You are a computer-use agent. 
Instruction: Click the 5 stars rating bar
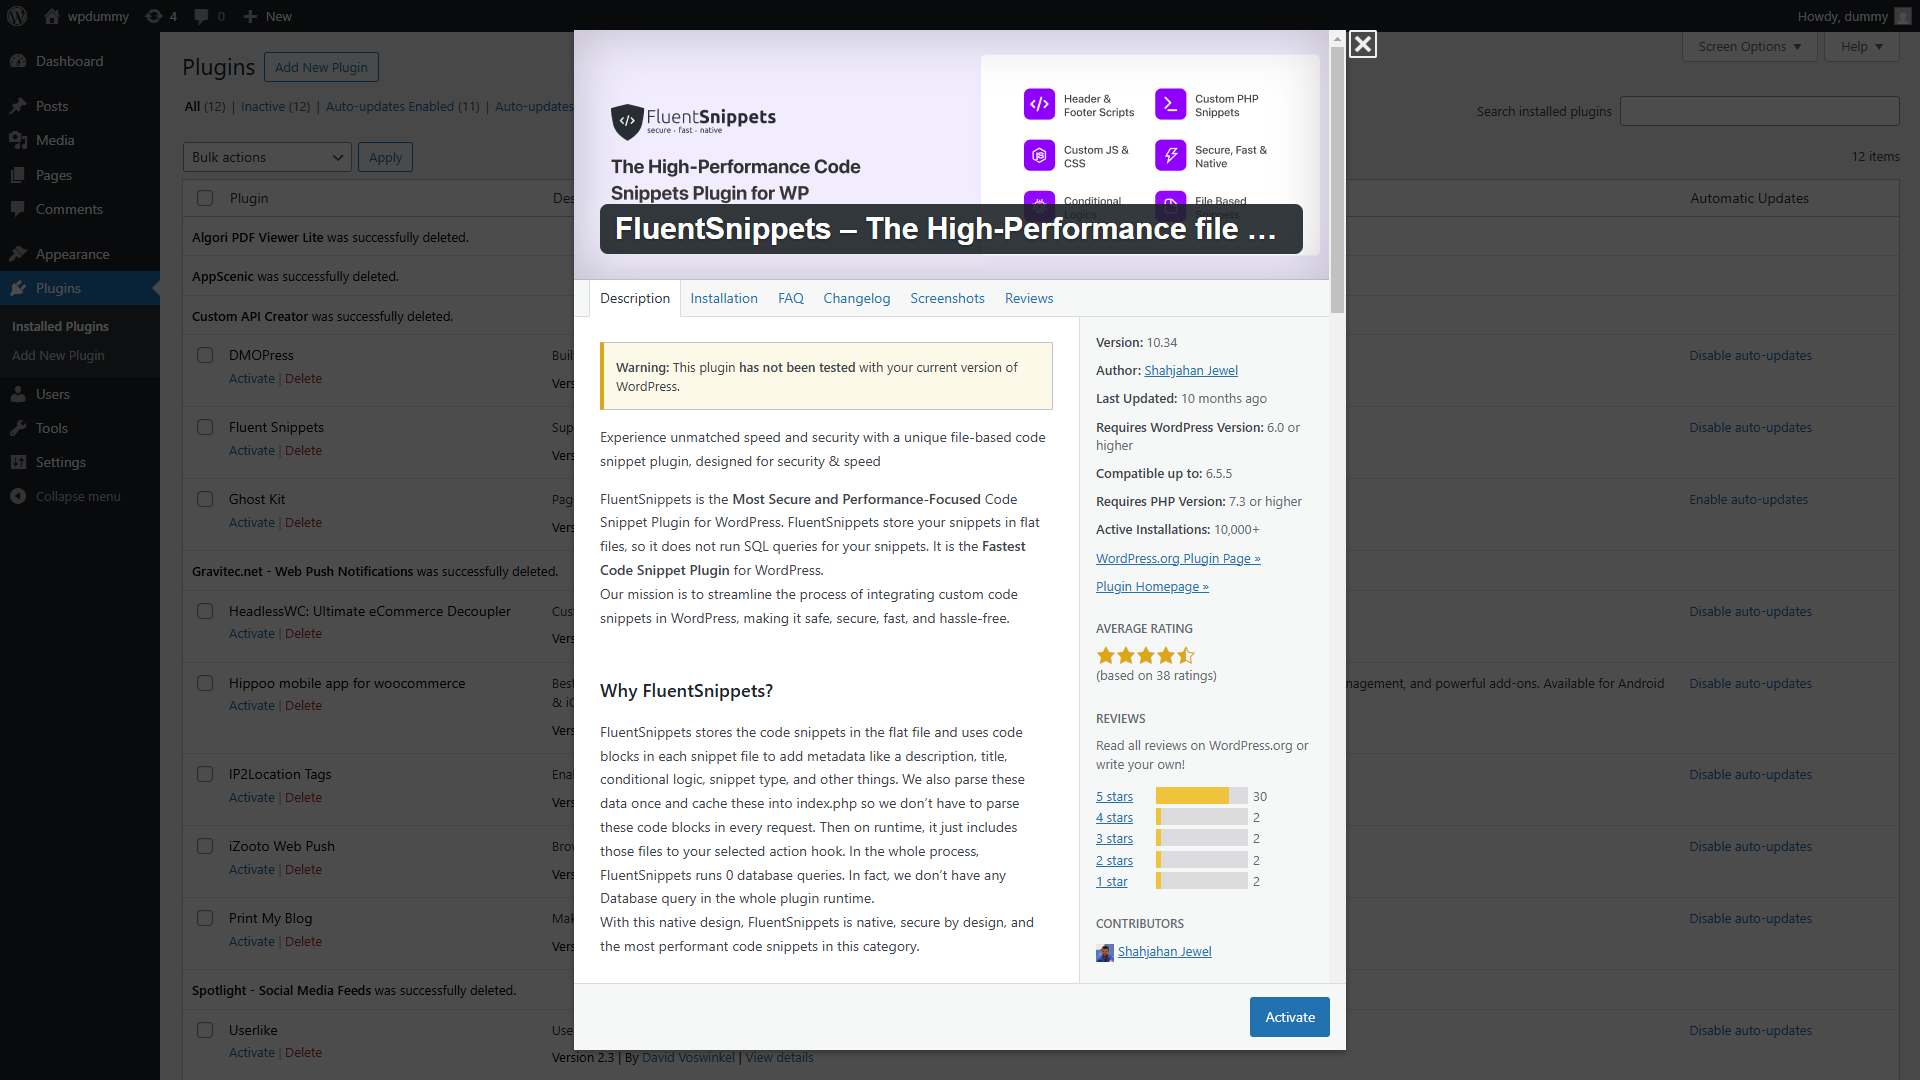coord(1201,796)
